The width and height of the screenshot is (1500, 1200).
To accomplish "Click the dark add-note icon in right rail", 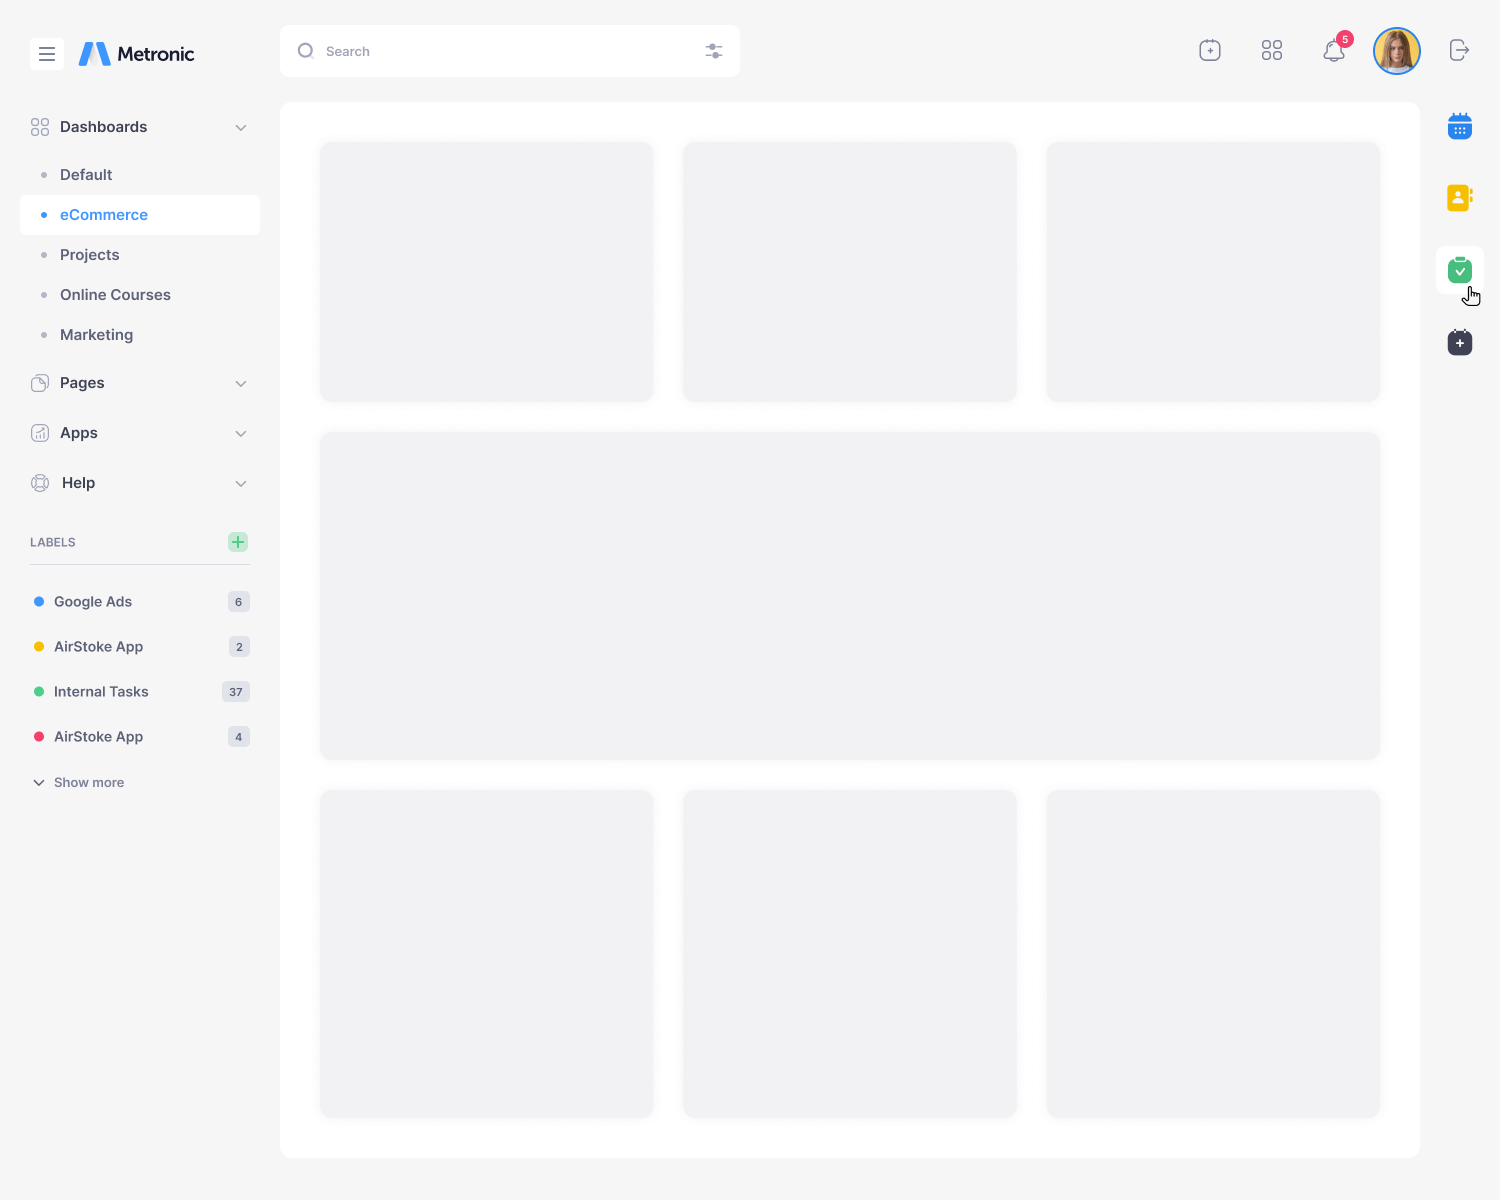I will [x=1459, y=343].
